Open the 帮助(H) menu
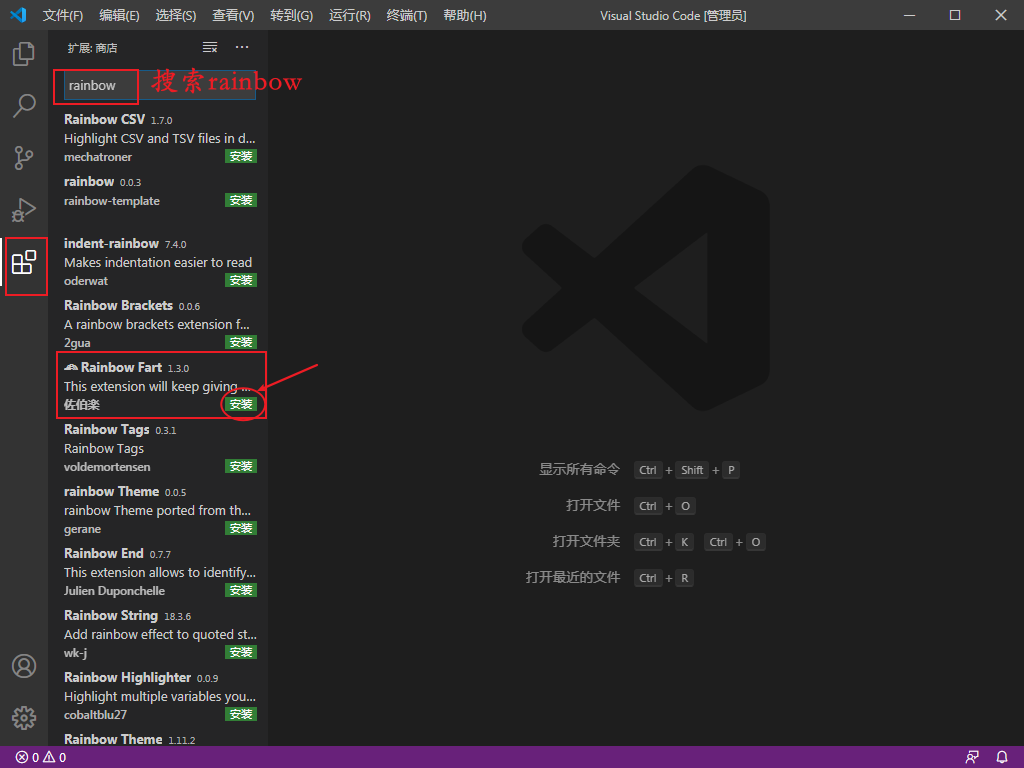 464,15
